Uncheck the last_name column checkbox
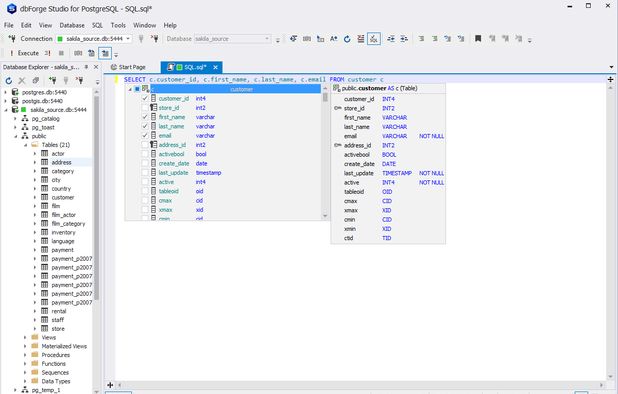This screenshot has width=618, height=394. [145, 126]
